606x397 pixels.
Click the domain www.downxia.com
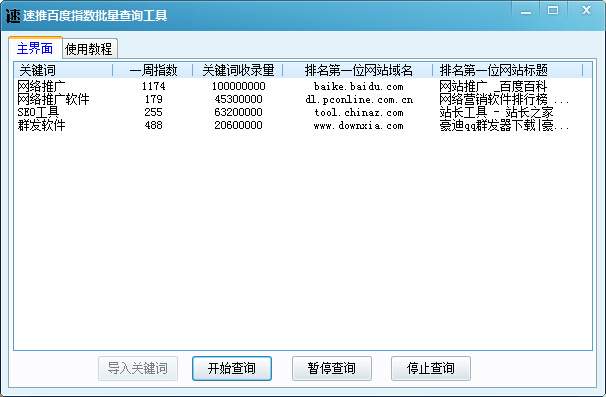pyautogui.click(x=359, y=125)
